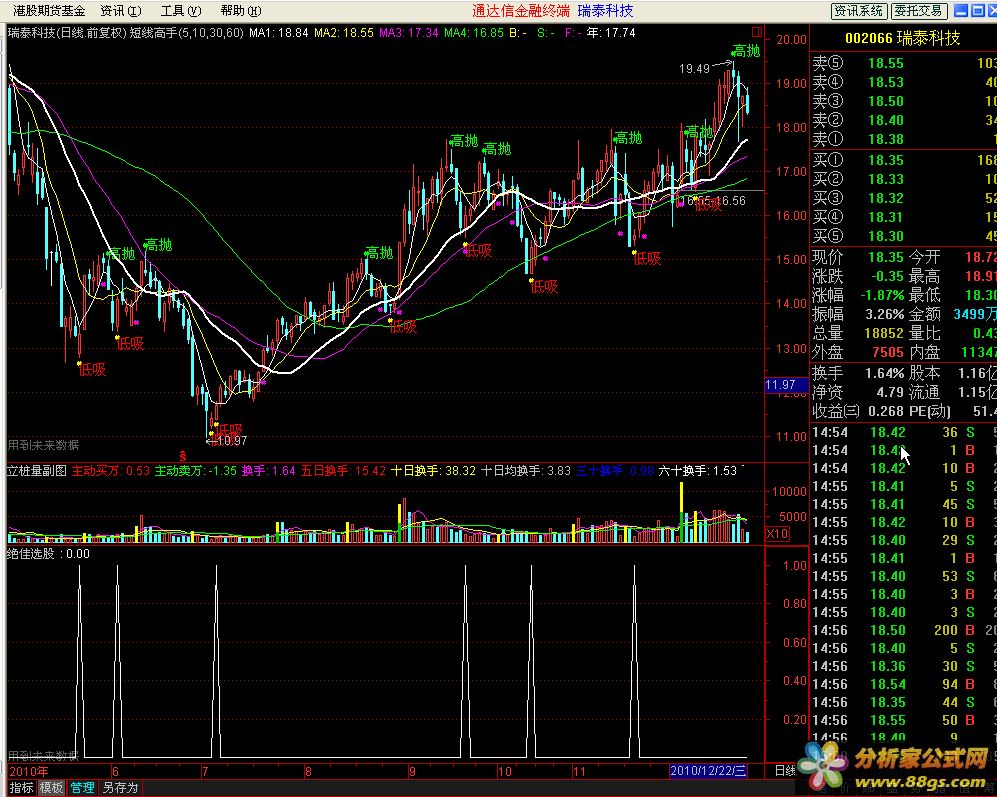The width and height of the screenshot is (997, 797).
Task: Click the 19.49 high price label
Action: pyautogui.click(x=694, y=68)
